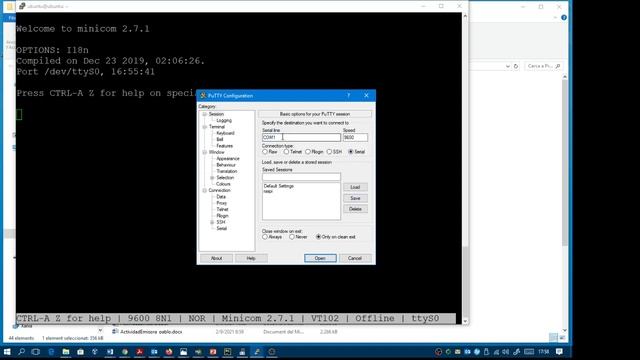
Task: Select SSH connection type radio
Action: [329, 152]
